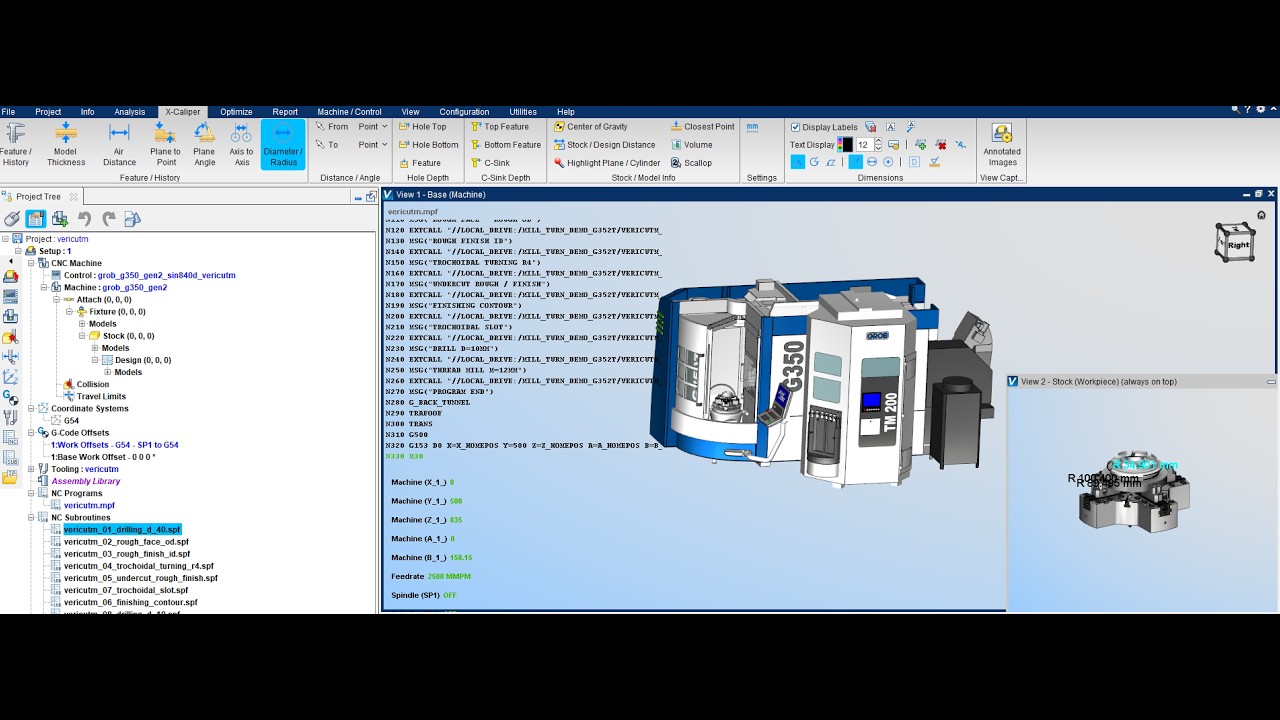Click the add dimension icon with green plus

[x=921, y=145]
